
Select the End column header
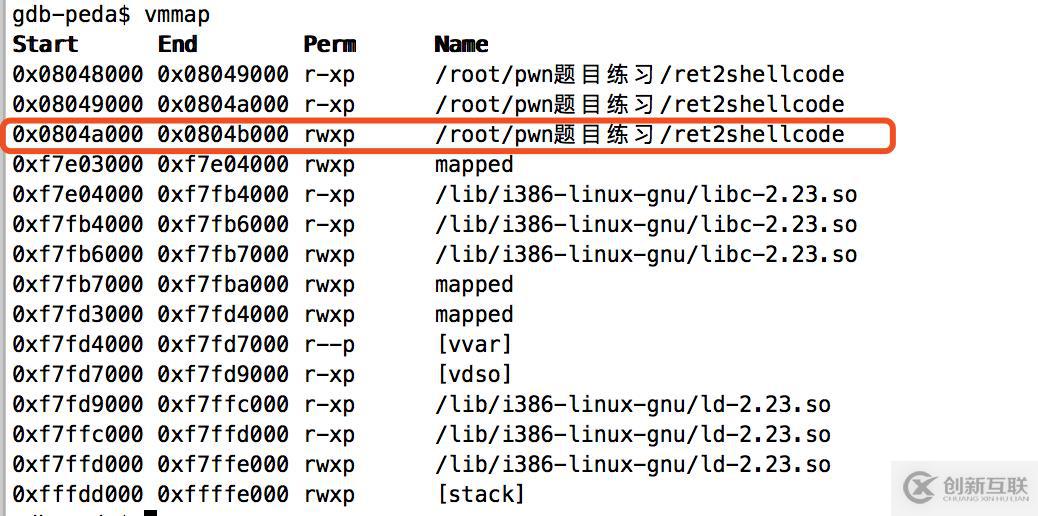click(x=177, y=44)
